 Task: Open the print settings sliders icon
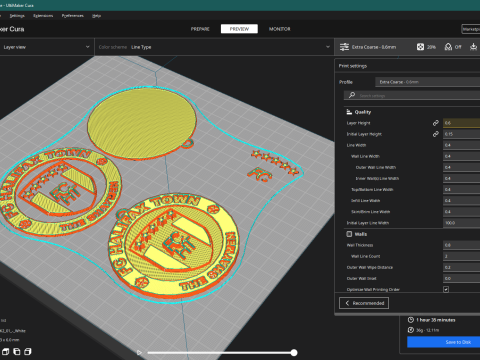[x=344, y=47]
